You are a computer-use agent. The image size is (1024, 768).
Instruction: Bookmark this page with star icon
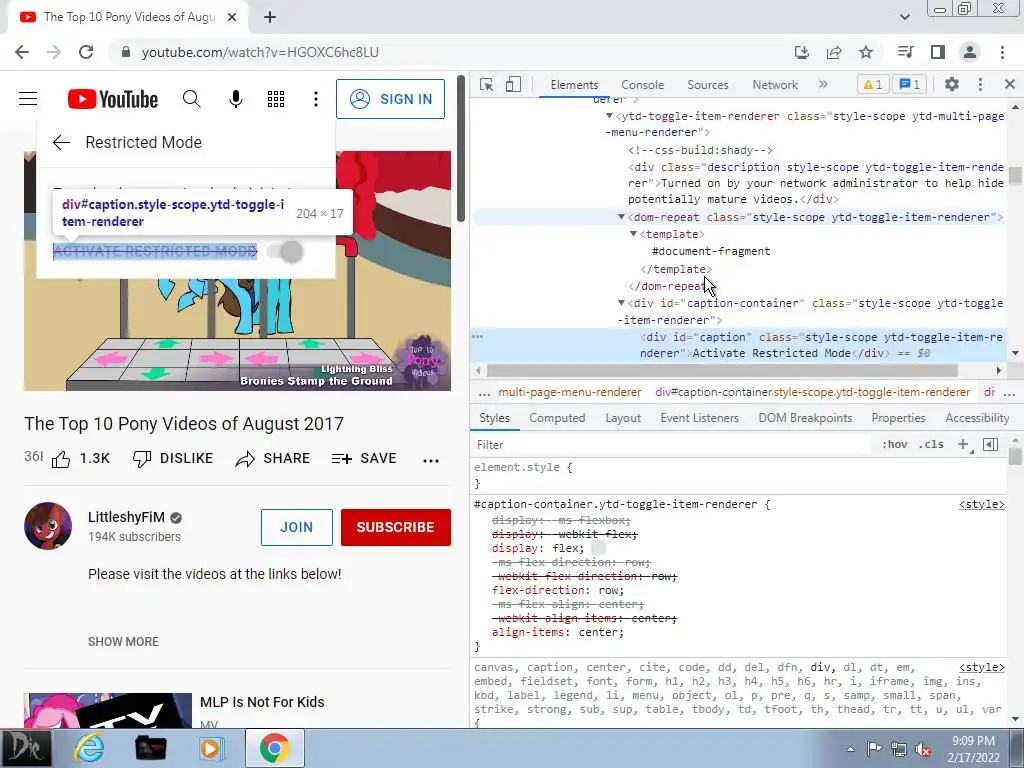tap(866, 52)
